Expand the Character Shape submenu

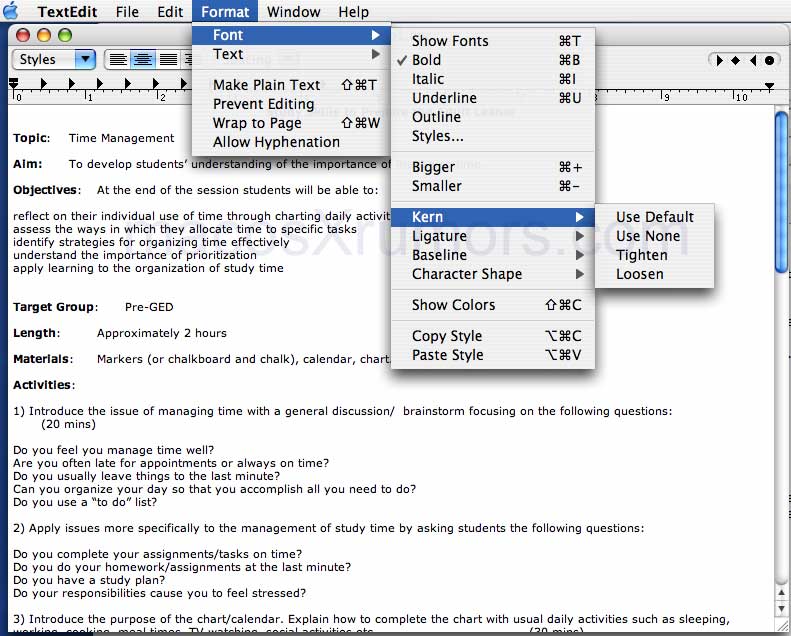[493, 274]
